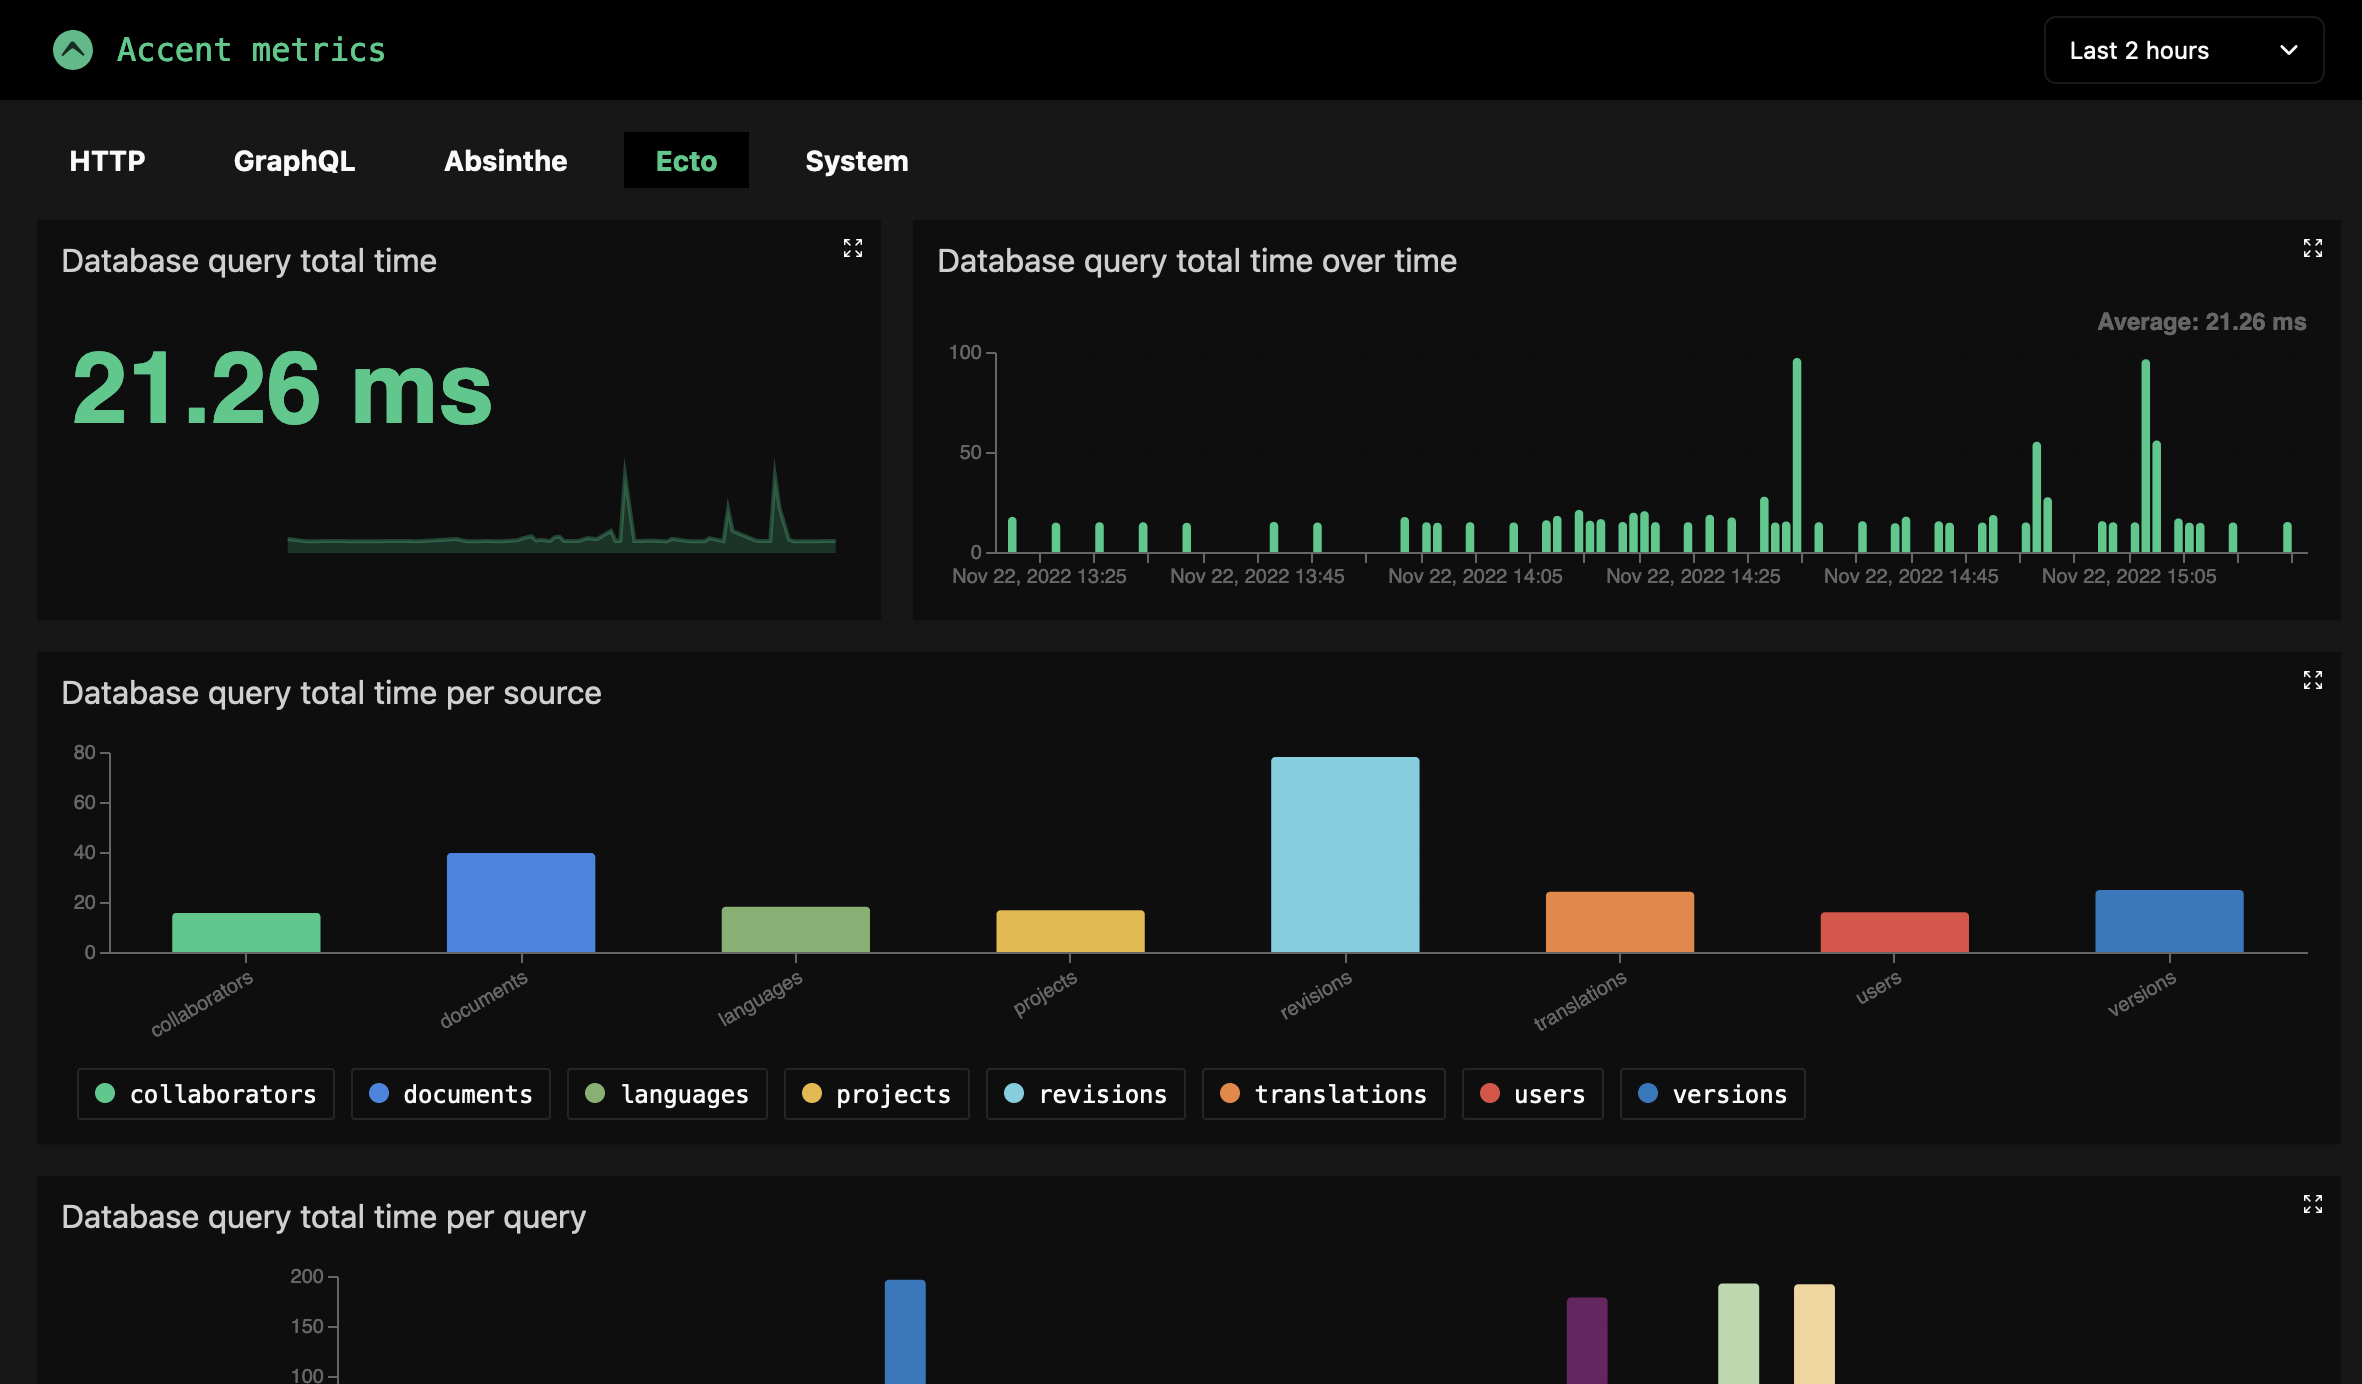Hide the documents series via its legend
2362x1384 pixels.
450,1094
